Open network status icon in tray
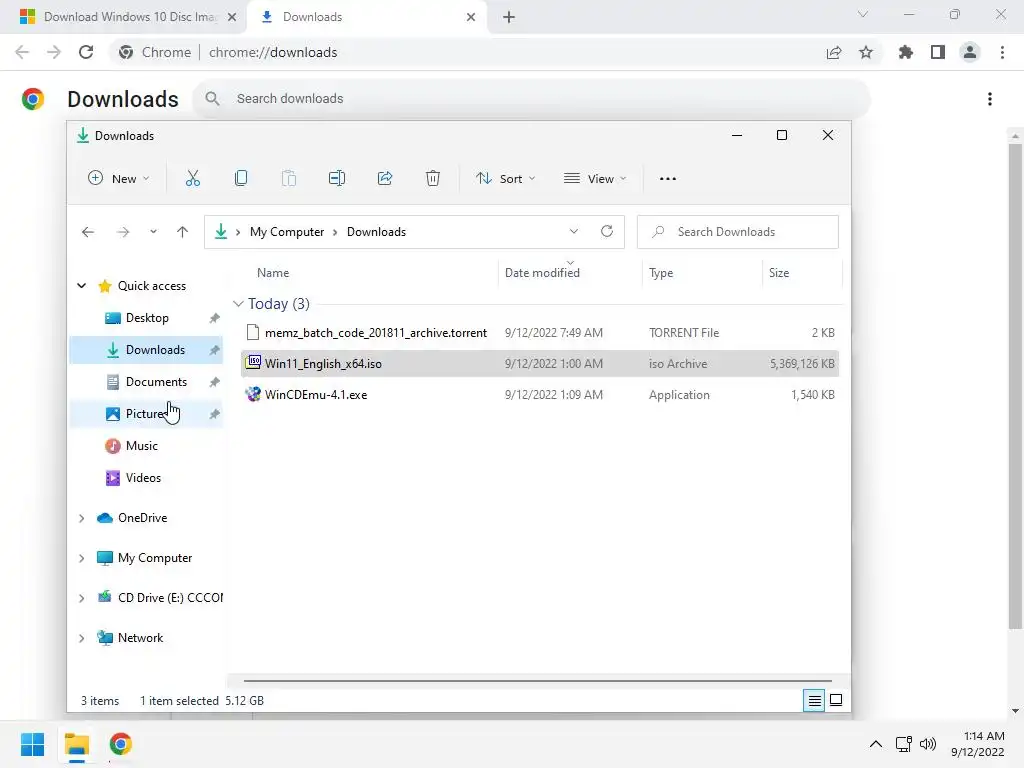This screenshot has width=1024, height=768. 904,744
